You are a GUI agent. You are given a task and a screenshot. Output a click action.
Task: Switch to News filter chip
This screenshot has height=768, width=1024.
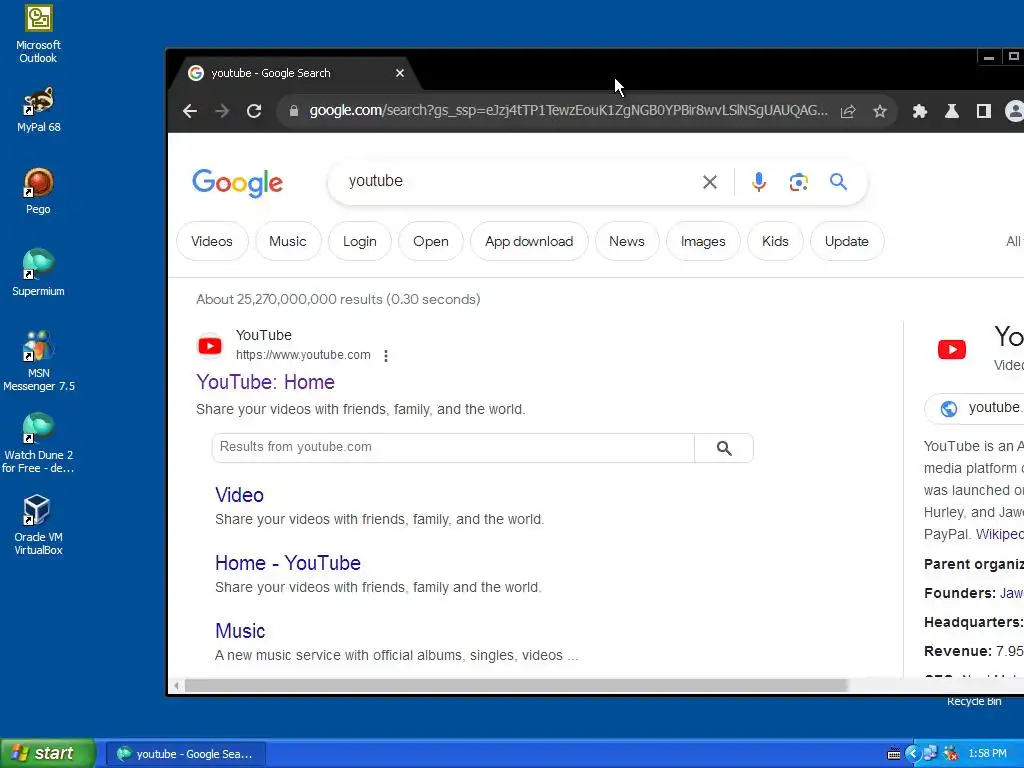pos(626,242)
